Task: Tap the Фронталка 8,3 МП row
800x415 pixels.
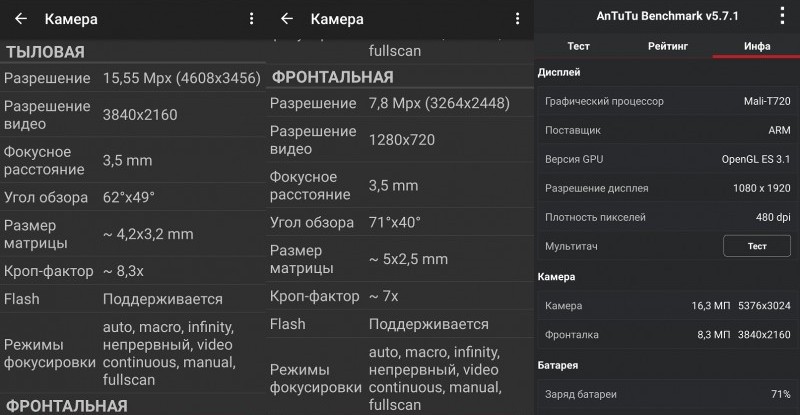Action: (x=666, y=334)
